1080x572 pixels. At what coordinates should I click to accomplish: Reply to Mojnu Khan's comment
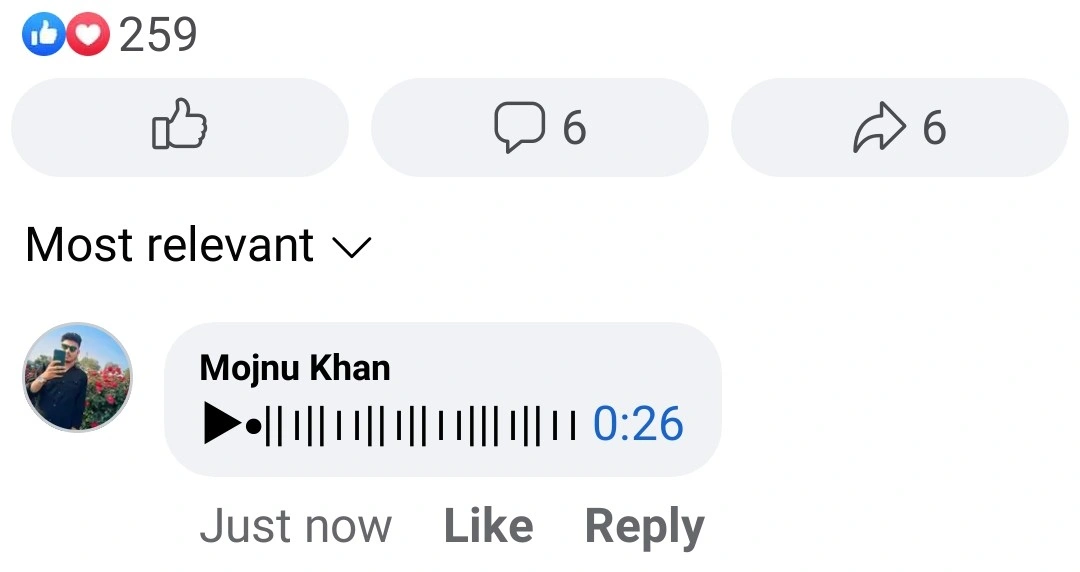pyautogui.click(x=645, y=528)
